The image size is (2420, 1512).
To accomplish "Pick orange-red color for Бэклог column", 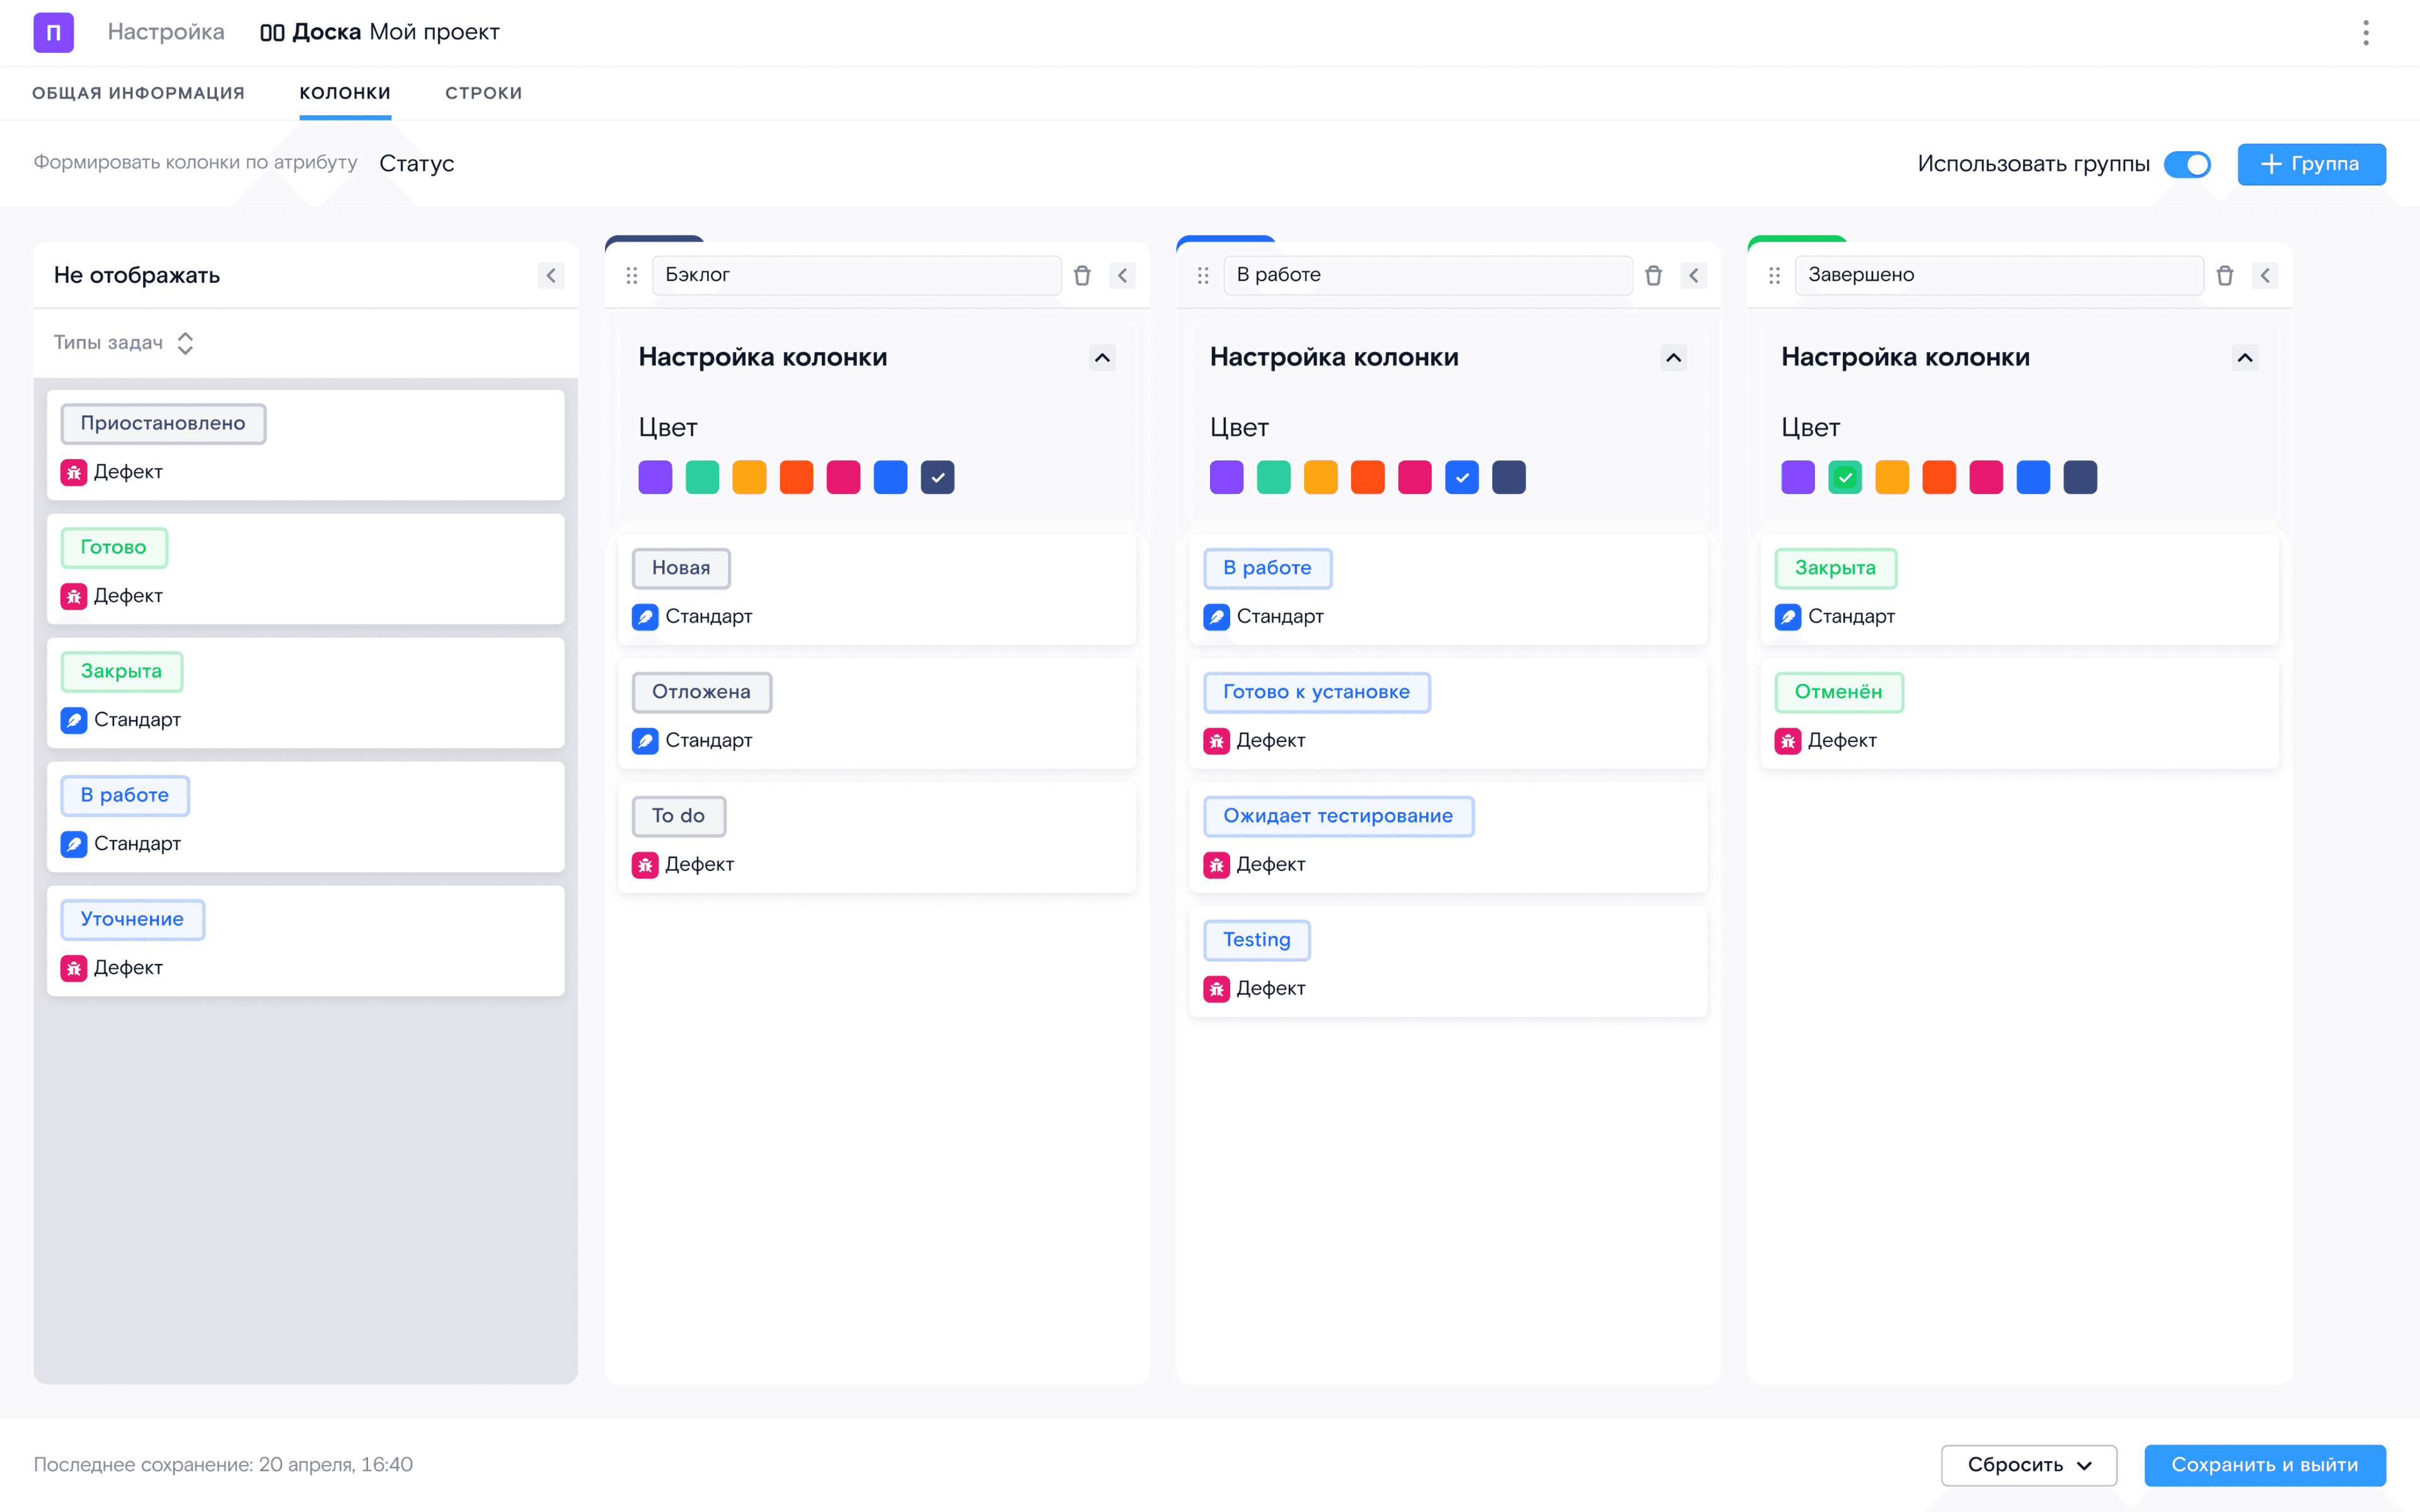I will pos(796,477).
